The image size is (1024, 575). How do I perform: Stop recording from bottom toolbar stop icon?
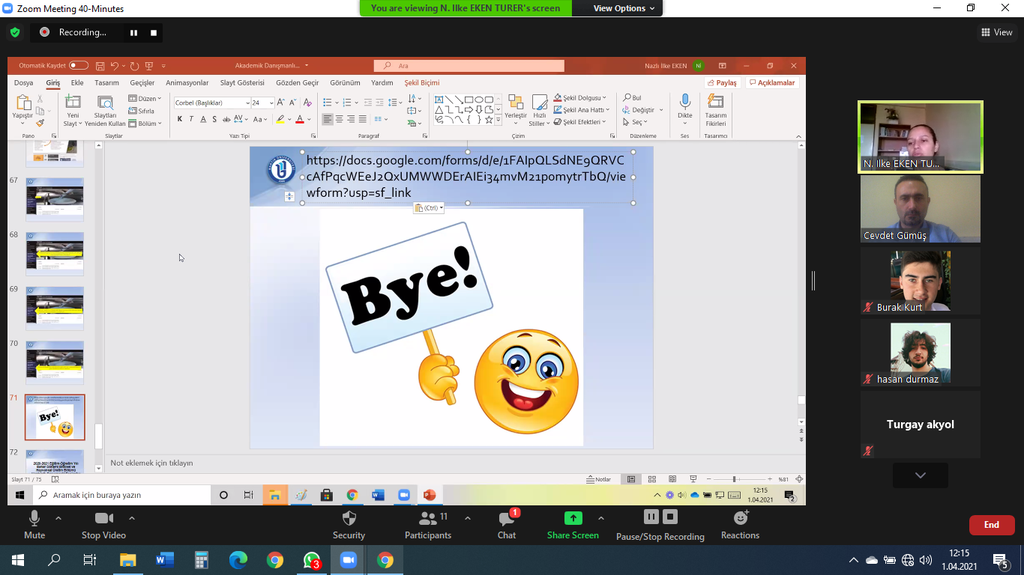point(670,517)
